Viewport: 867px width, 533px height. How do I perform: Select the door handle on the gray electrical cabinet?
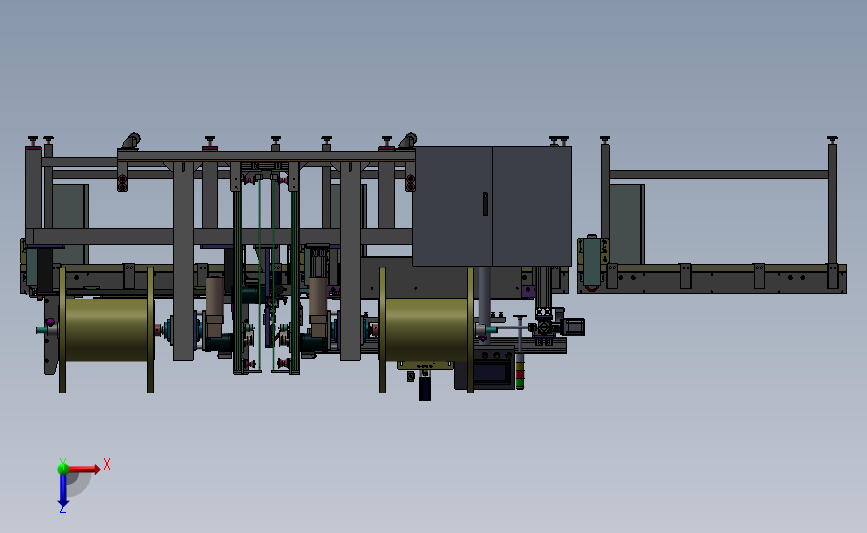point(485,204)
